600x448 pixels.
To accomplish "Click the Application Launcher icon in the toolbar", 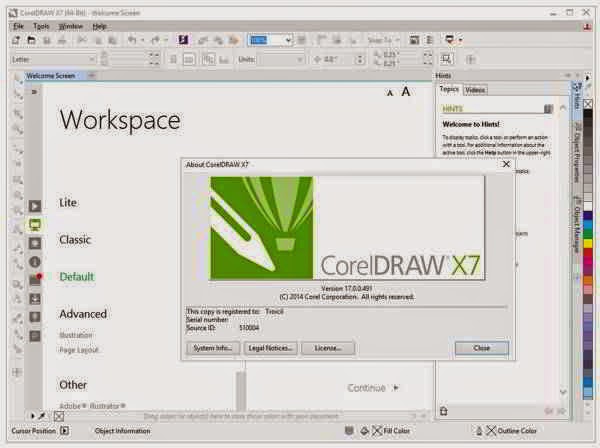I will (450, 40).
